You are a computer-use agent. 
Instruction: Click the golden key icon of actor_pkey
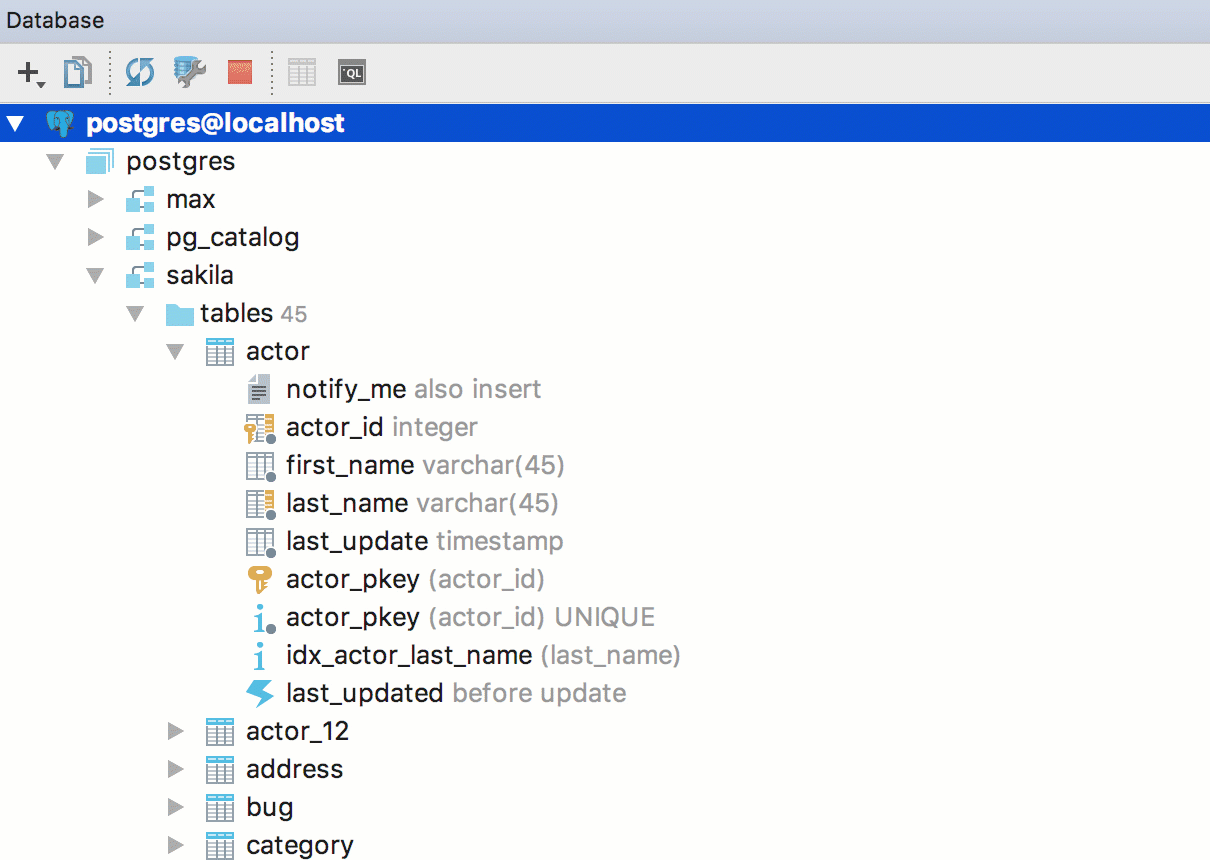point(260,579)
